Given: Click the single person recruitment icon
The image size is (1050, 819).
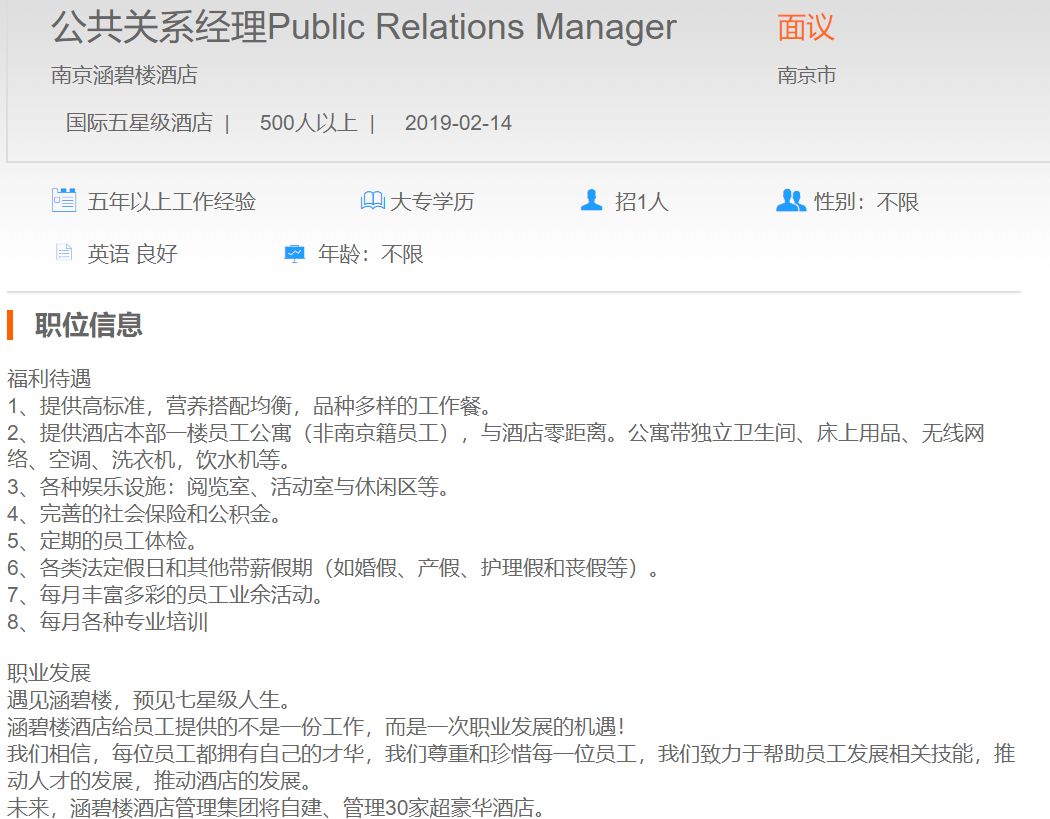Looking at the screenshot, I should pyautogui.click(x=591, y=201).
